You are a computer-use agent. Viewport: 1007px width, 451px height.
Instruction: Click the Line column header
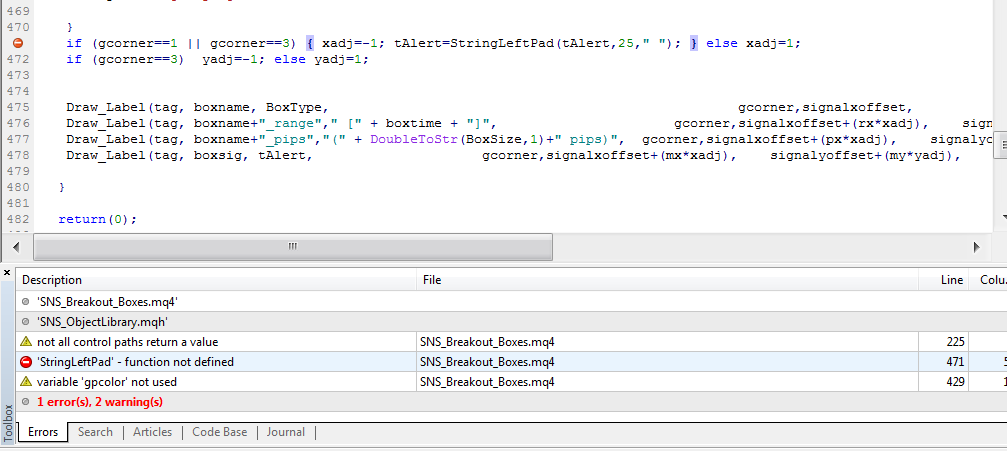[x=952, y=280]
